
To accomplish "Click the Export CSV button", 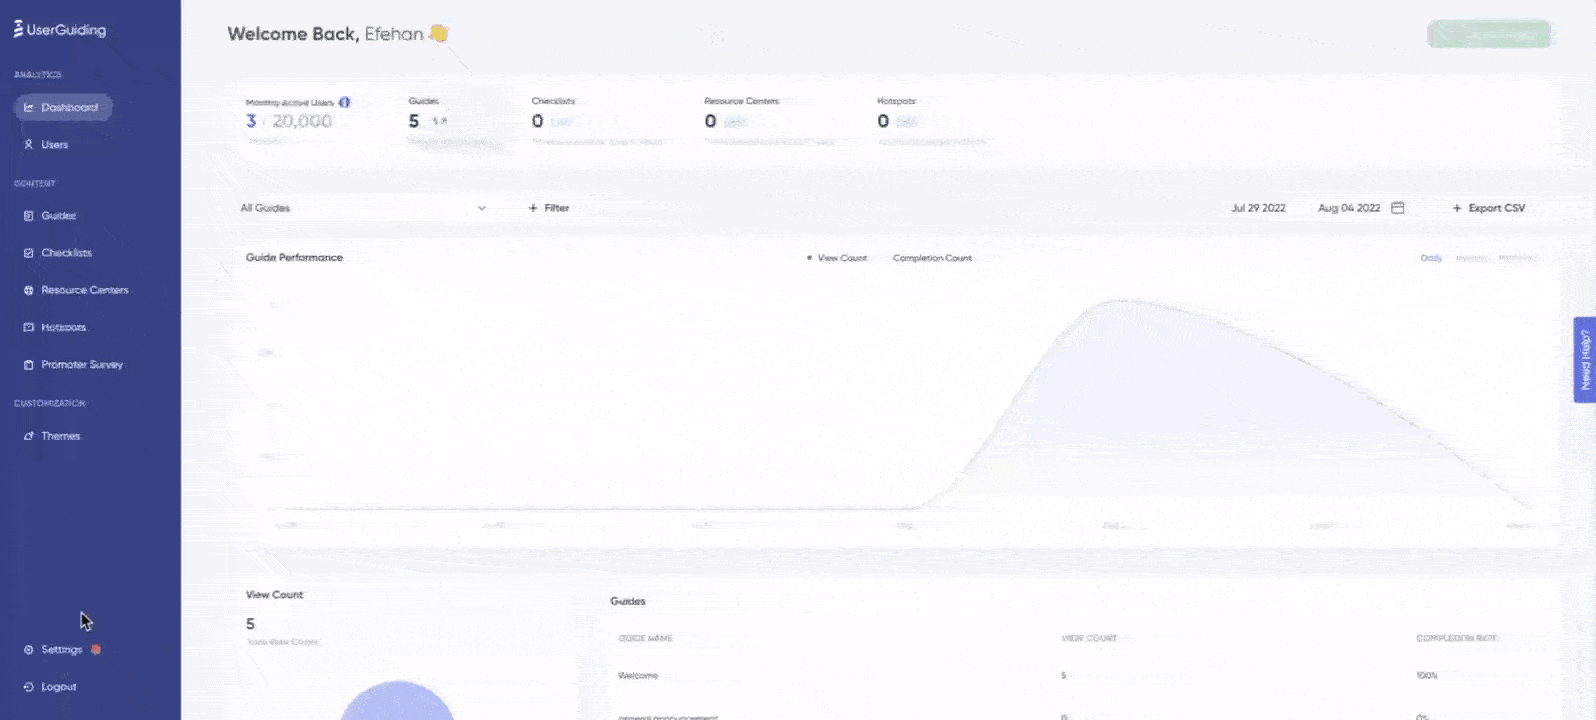I will [x=1489, y=208].
